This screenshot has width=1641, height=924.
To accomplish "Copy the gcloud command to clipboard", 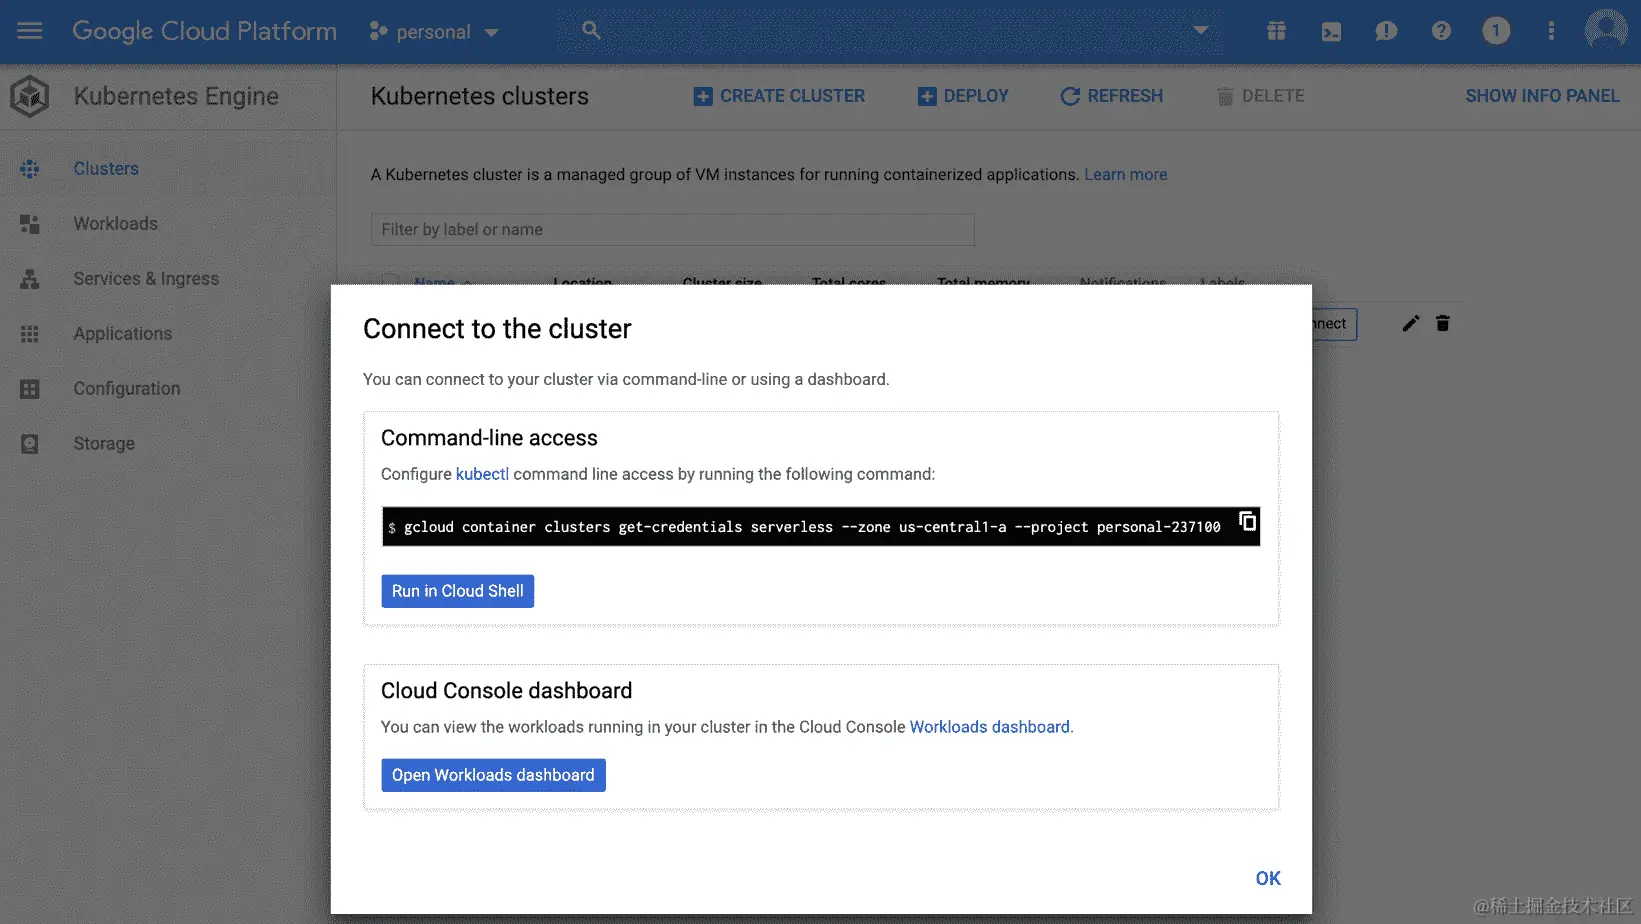I will [1247, 521].
